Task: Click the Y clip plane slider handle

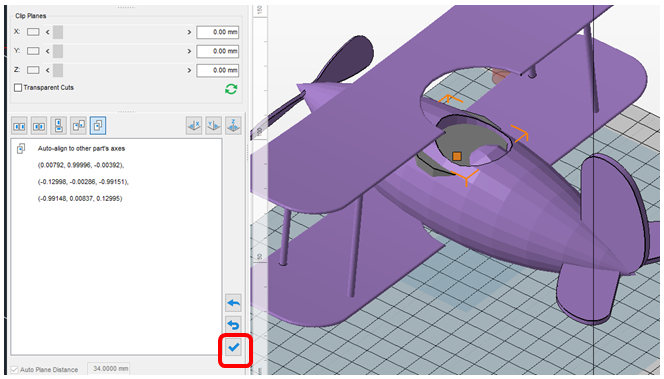Action: point(58,51)
